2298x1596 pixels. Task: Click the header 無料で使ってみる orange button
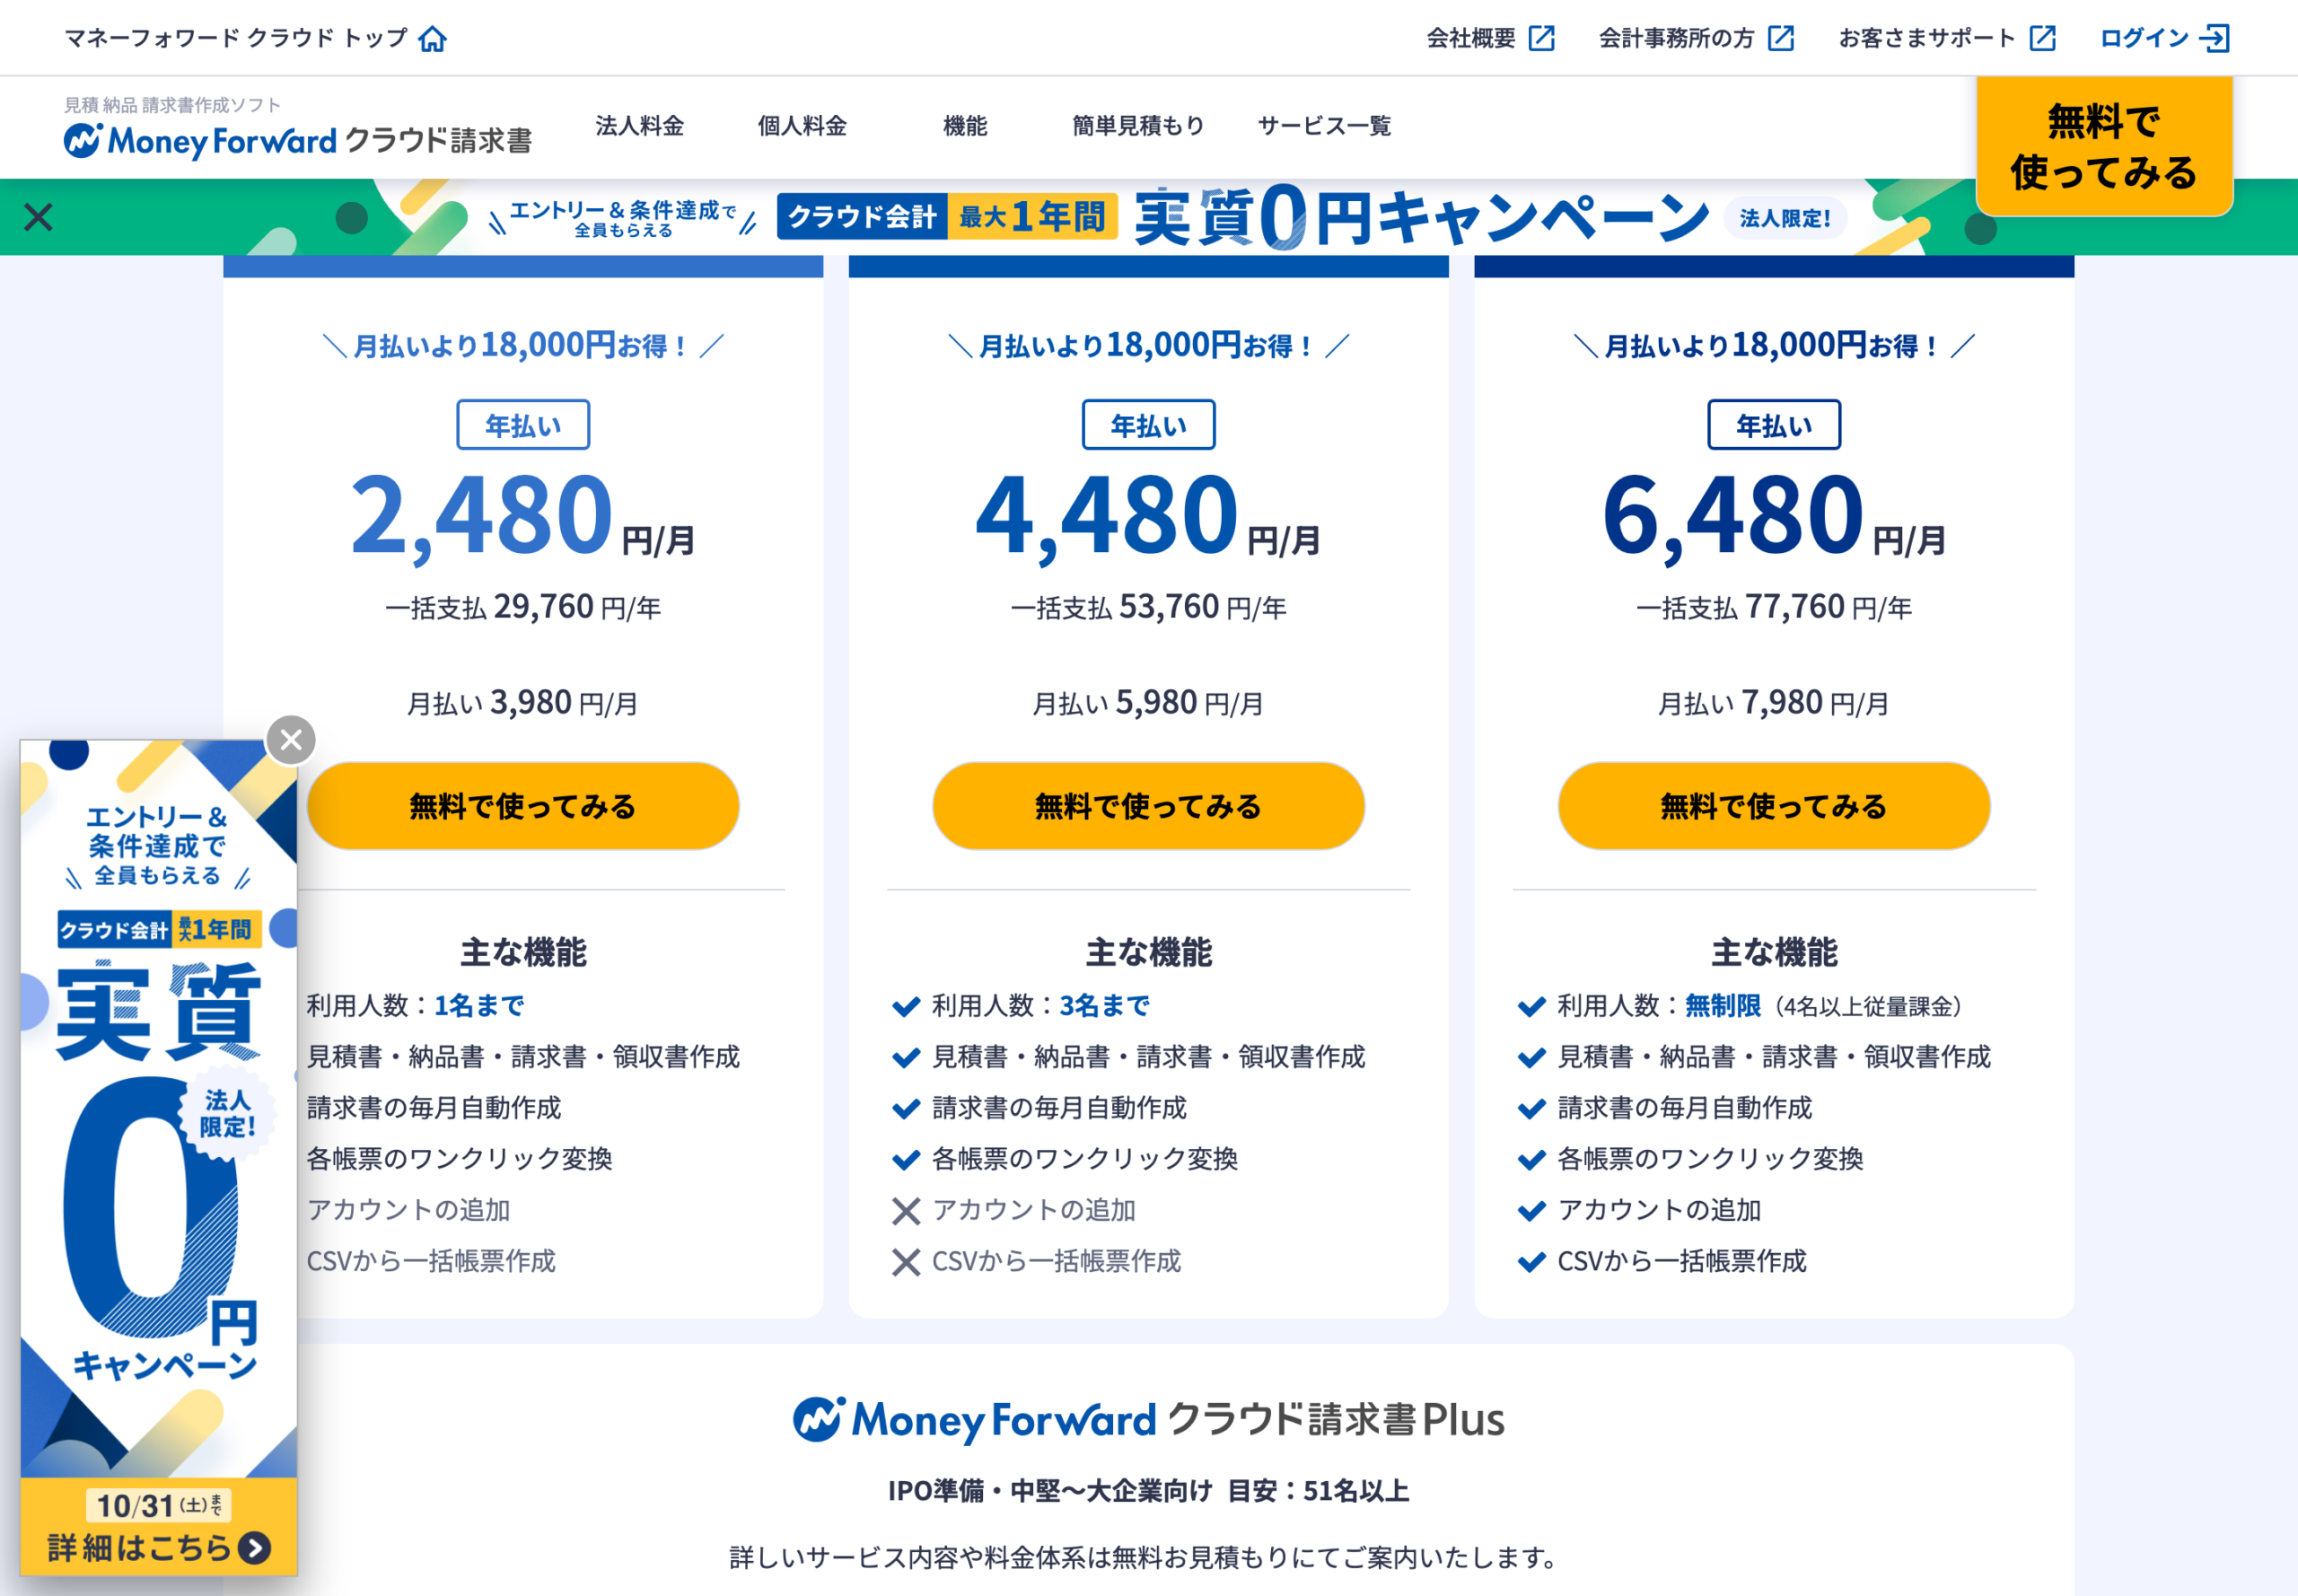pos(2104,146)
